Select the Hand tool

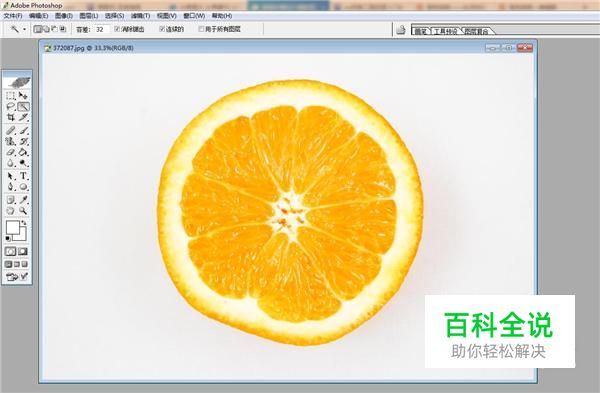pos(11,210)
